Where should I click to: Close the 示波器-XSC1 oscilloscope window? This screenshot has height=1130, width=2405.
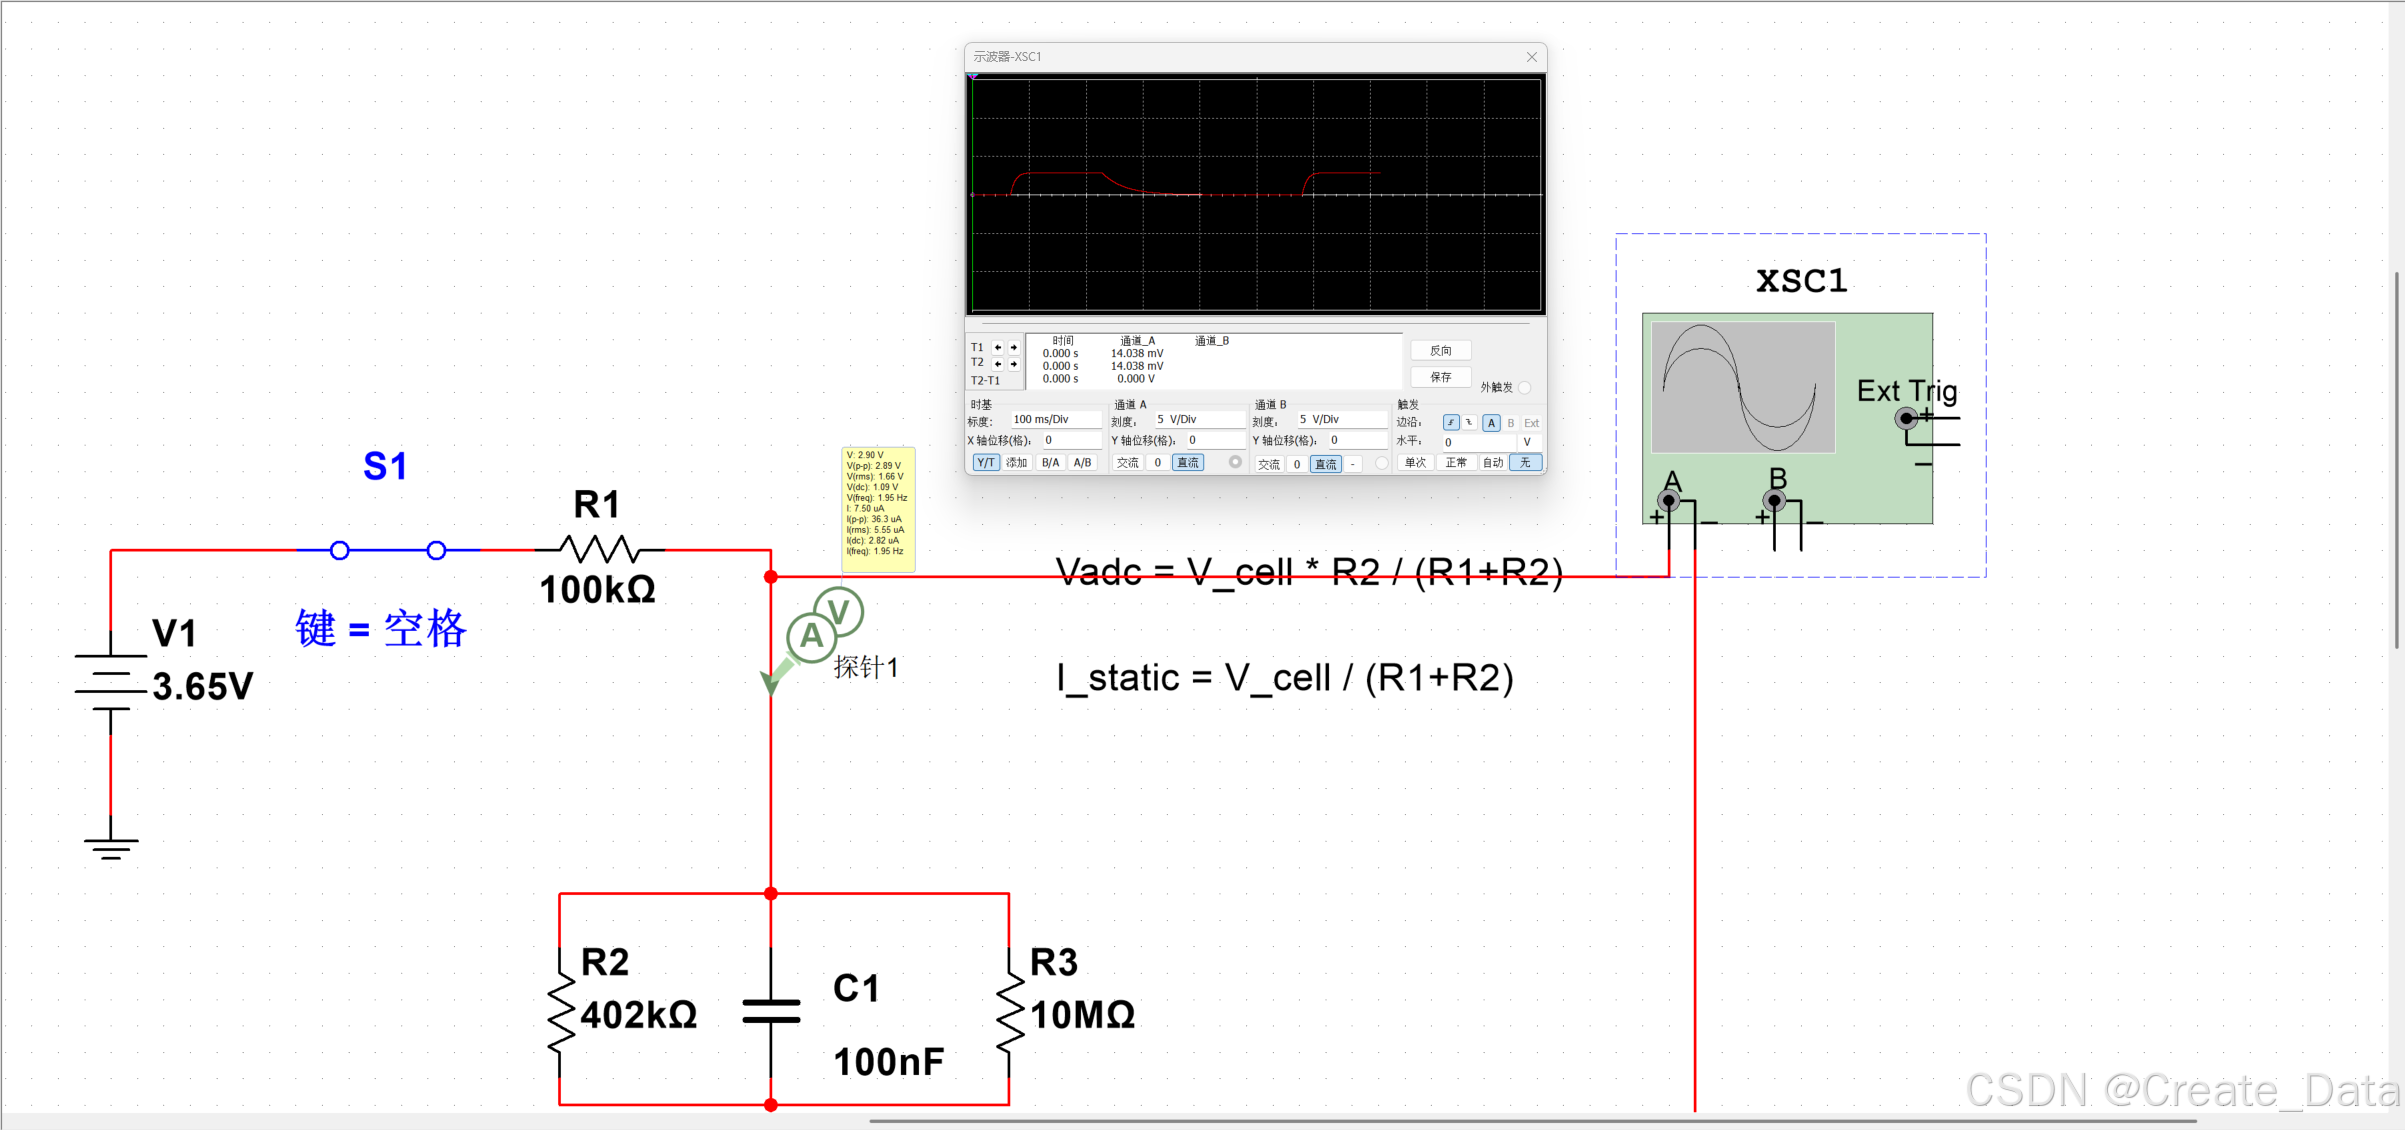click(x=1532, y=57)
